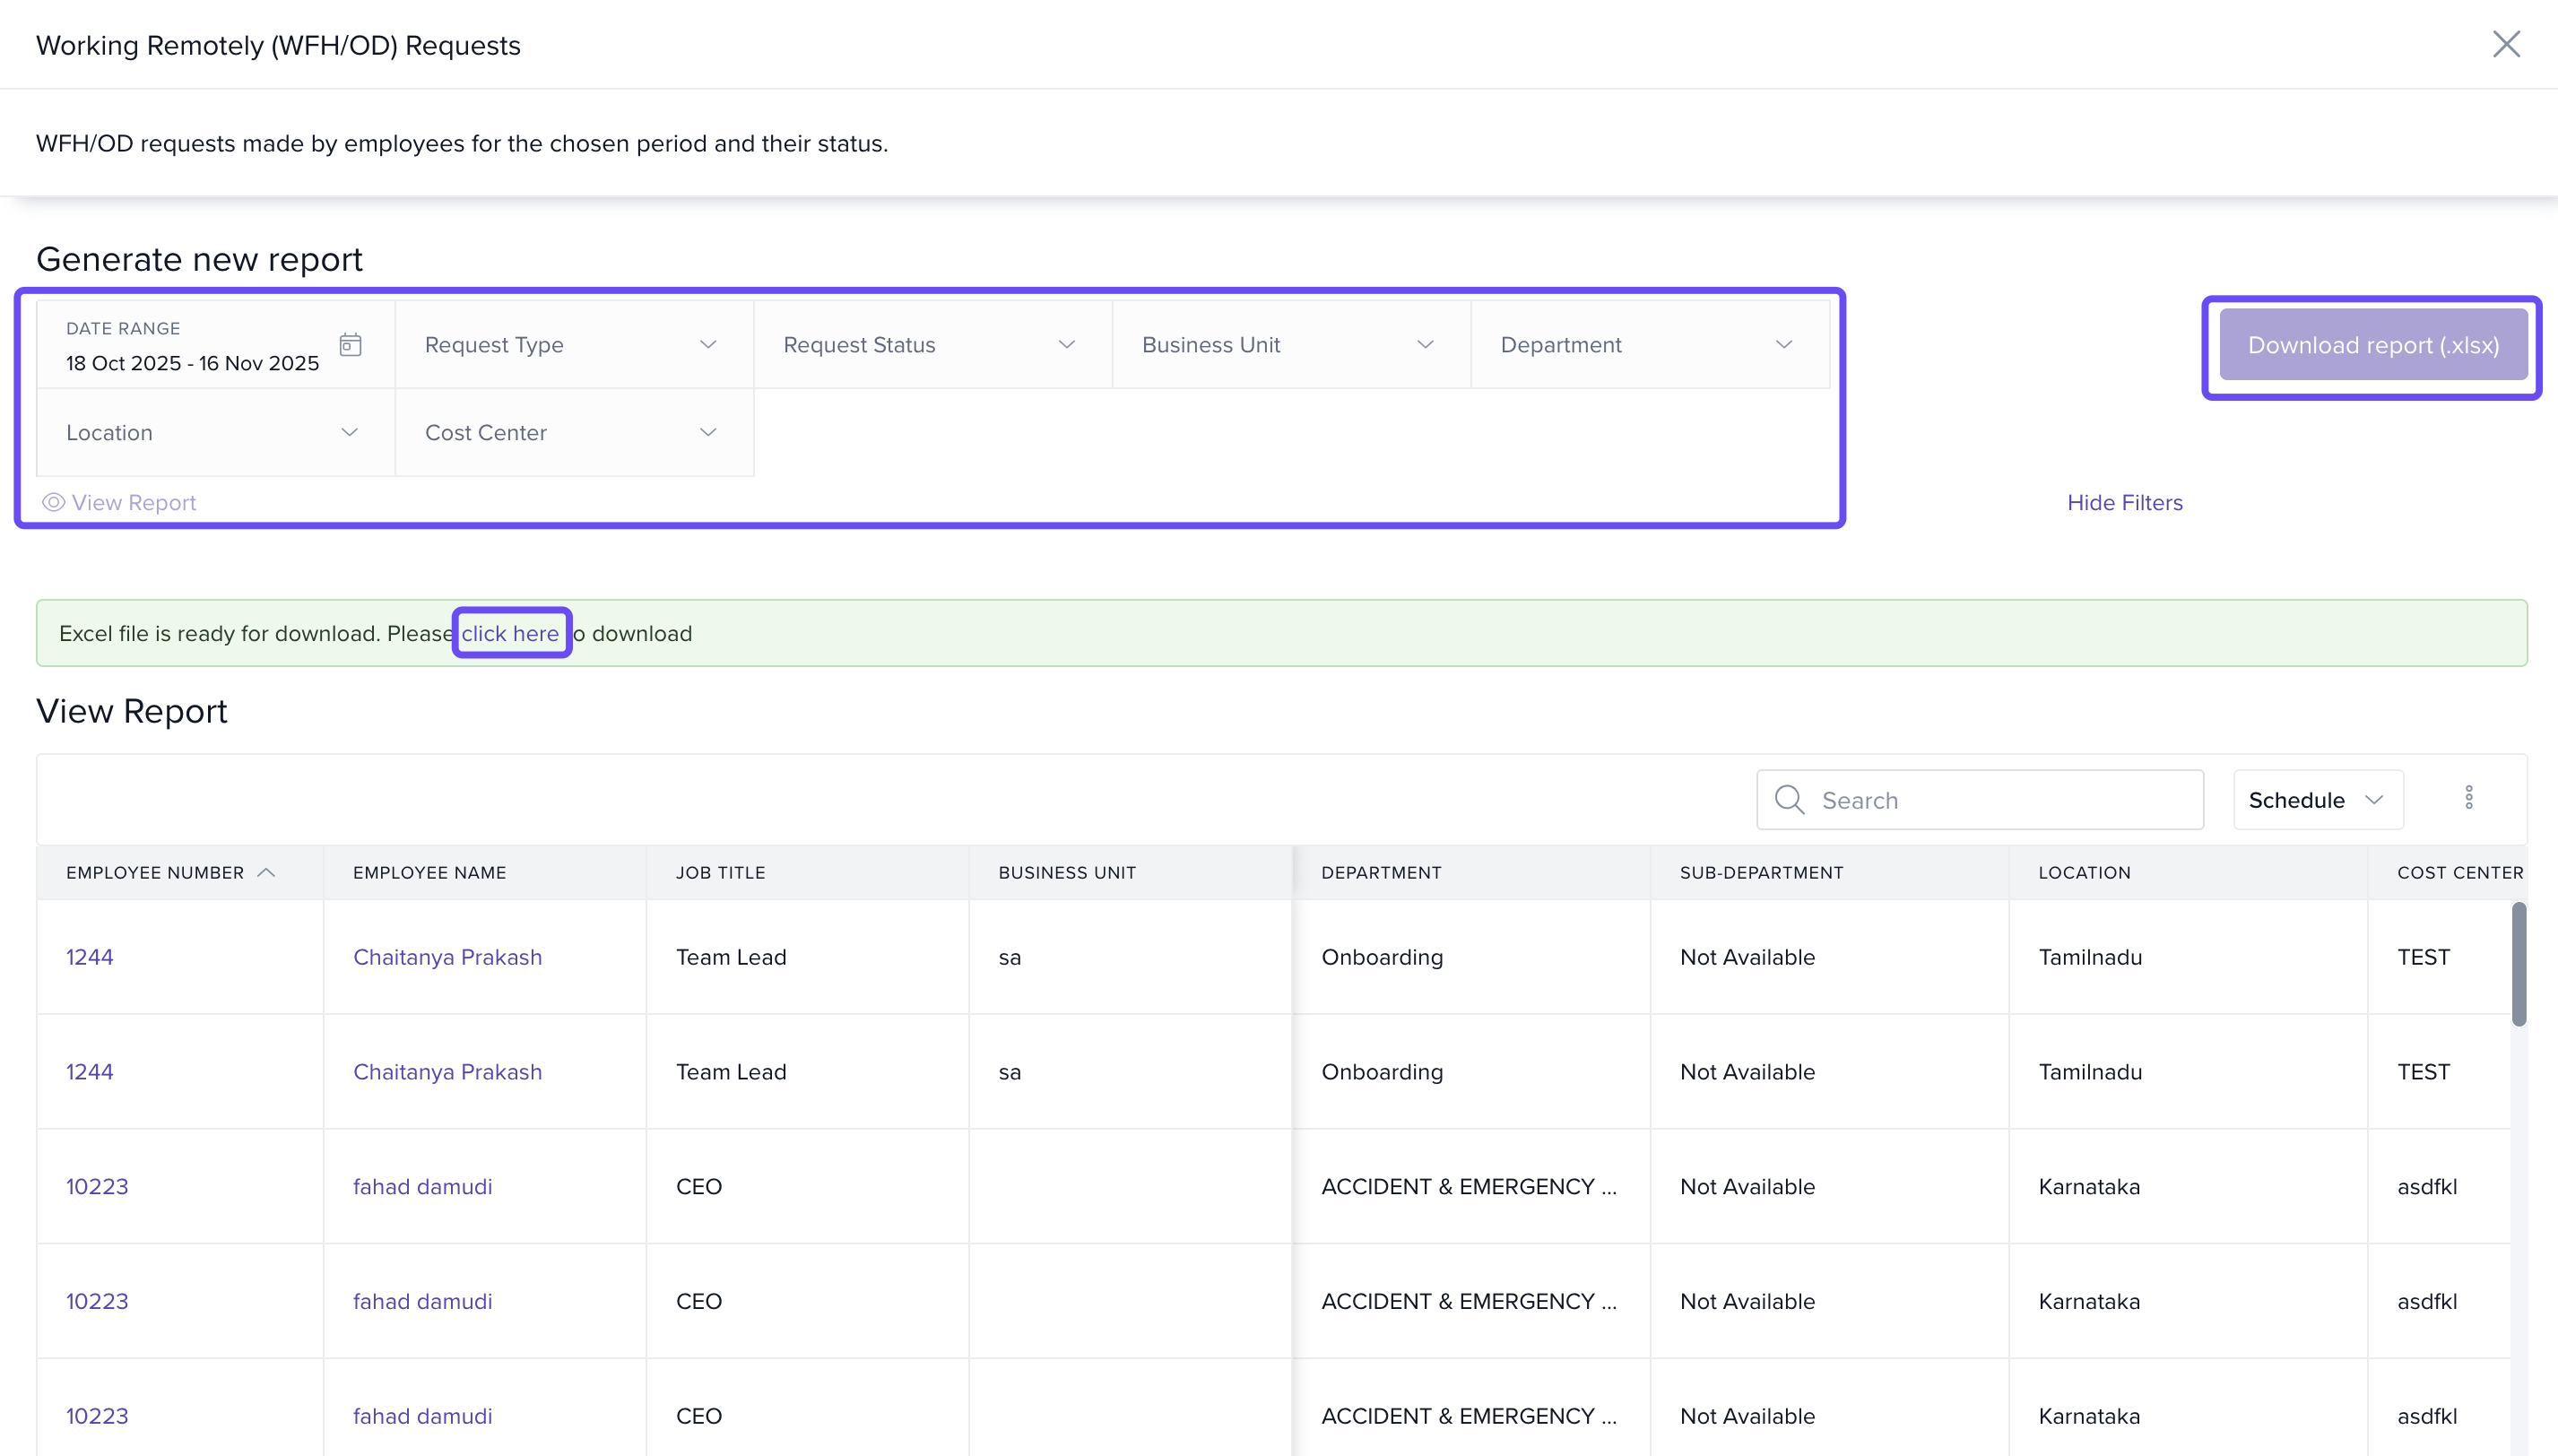2558x1456 pixels.
Task: Open the Request Status dropdown
Action: pyautogui.click(x=932, y=345)
